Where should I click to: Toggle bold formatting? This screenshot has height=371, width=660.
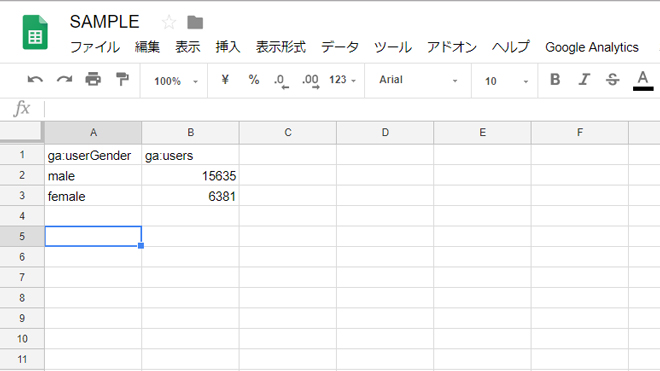(x=555, y=80)
